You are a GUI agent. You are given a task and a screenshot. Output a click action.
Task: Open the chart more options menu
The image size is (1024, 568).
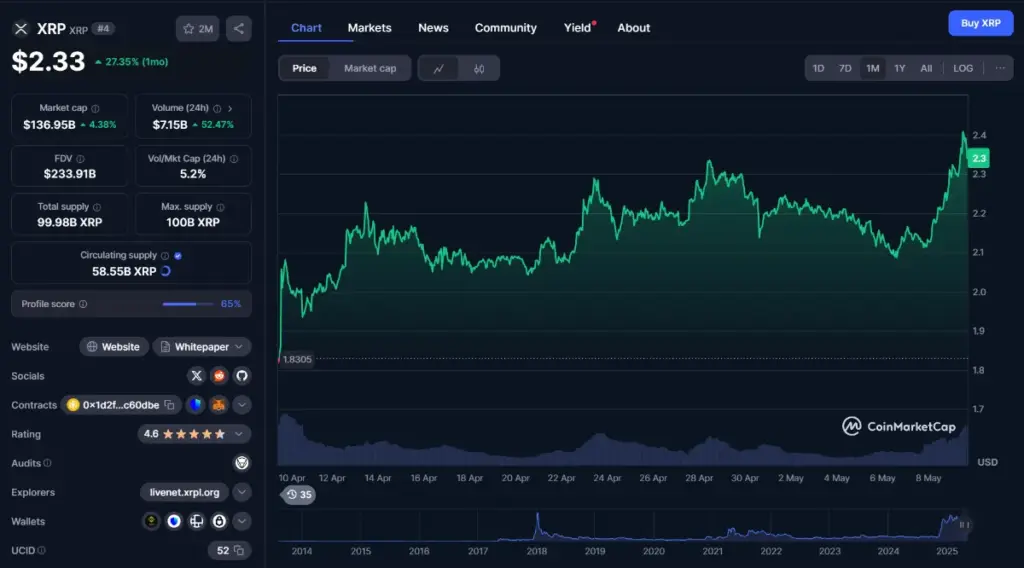[x=1000, y=68]
